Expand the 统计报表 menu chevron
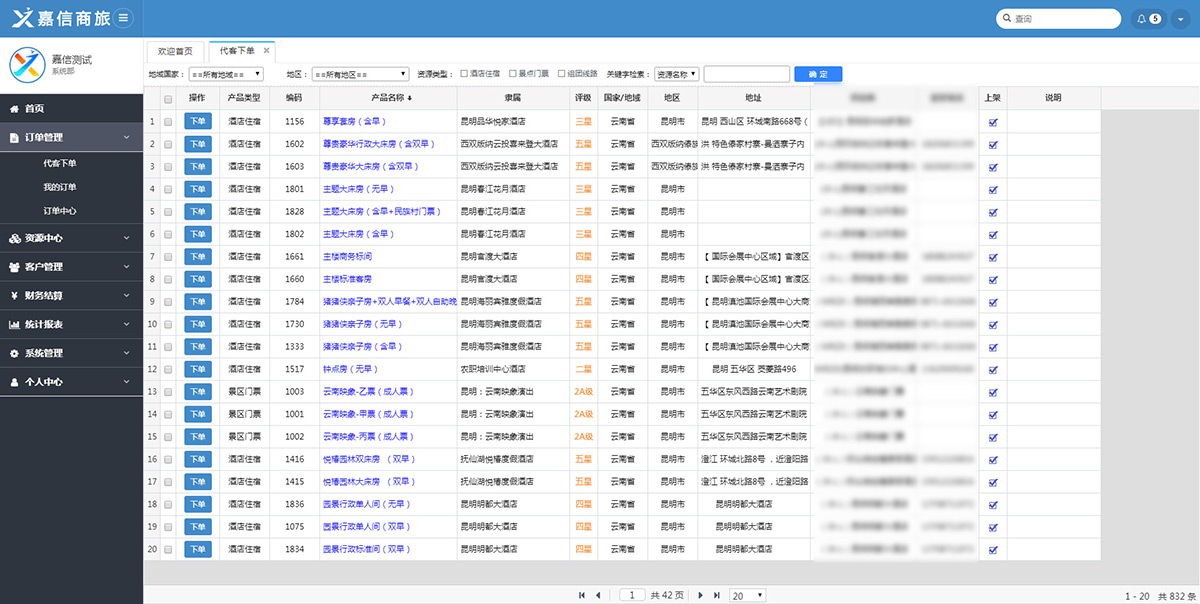The image size is (1200, 604). click(126, 324)
